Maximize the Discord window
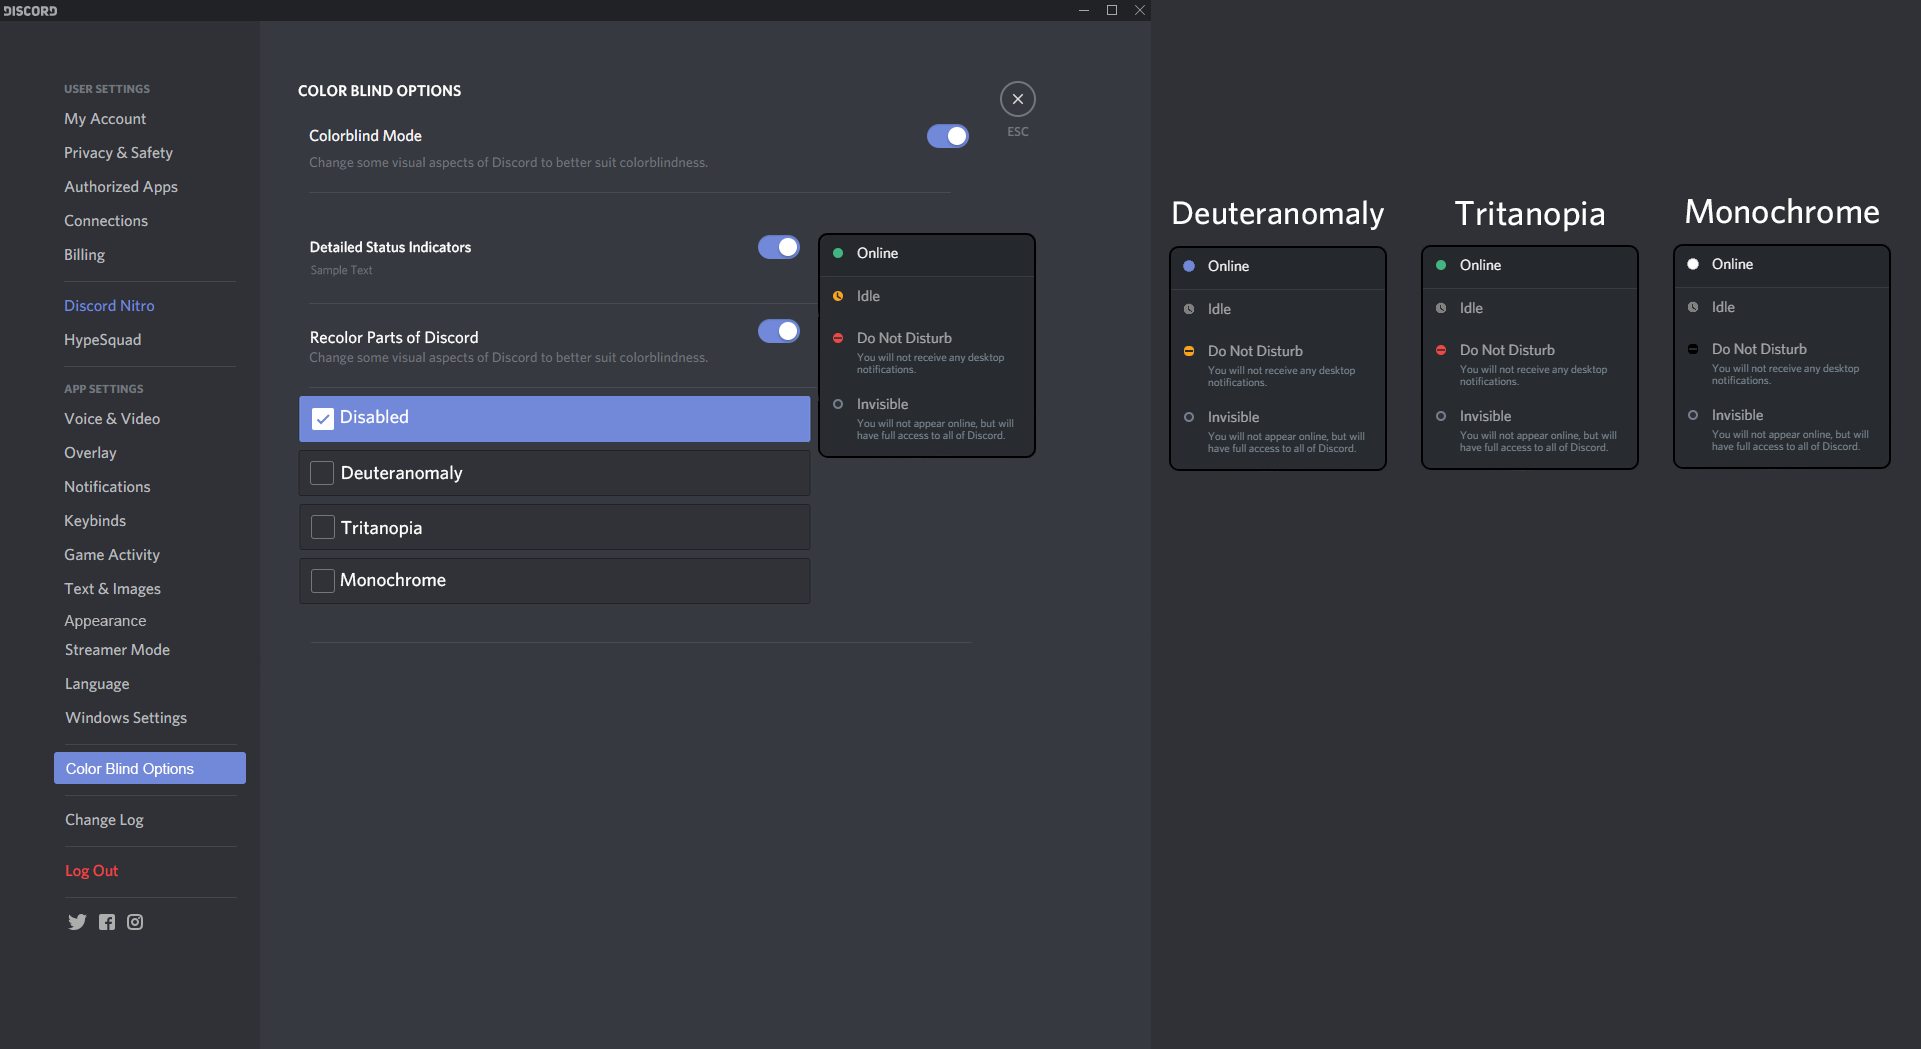 tap(1111, 10)
